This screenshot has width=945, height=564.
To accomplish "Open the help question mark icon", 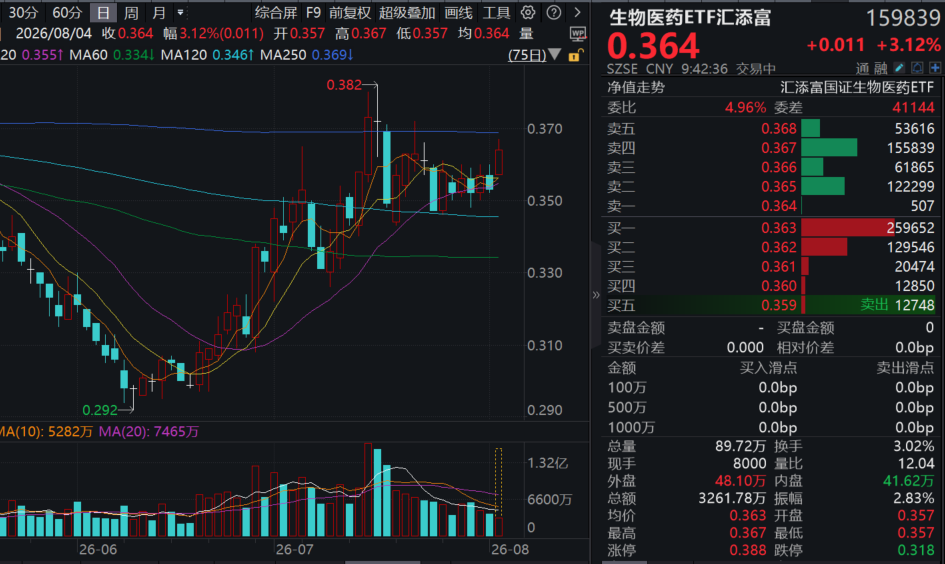I will click(553, 12).
